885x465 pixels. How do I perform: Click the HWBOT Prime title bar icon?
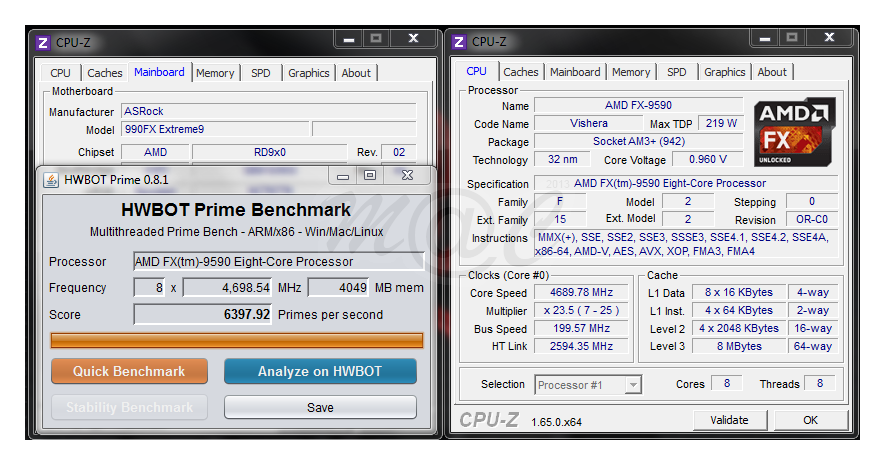tap(50, 179)
